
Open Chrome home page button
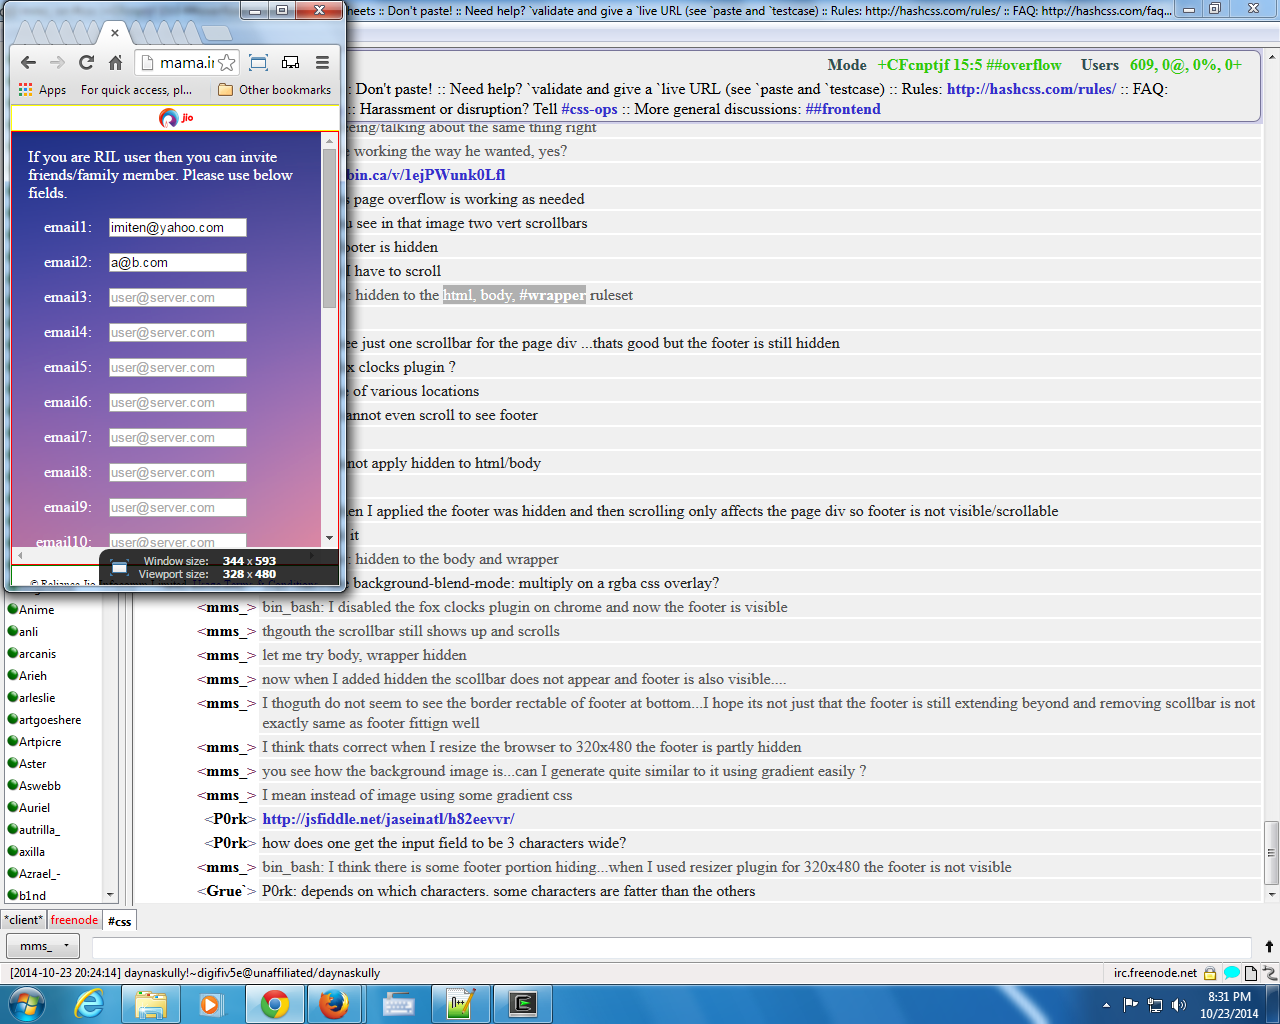pos(115,62)
